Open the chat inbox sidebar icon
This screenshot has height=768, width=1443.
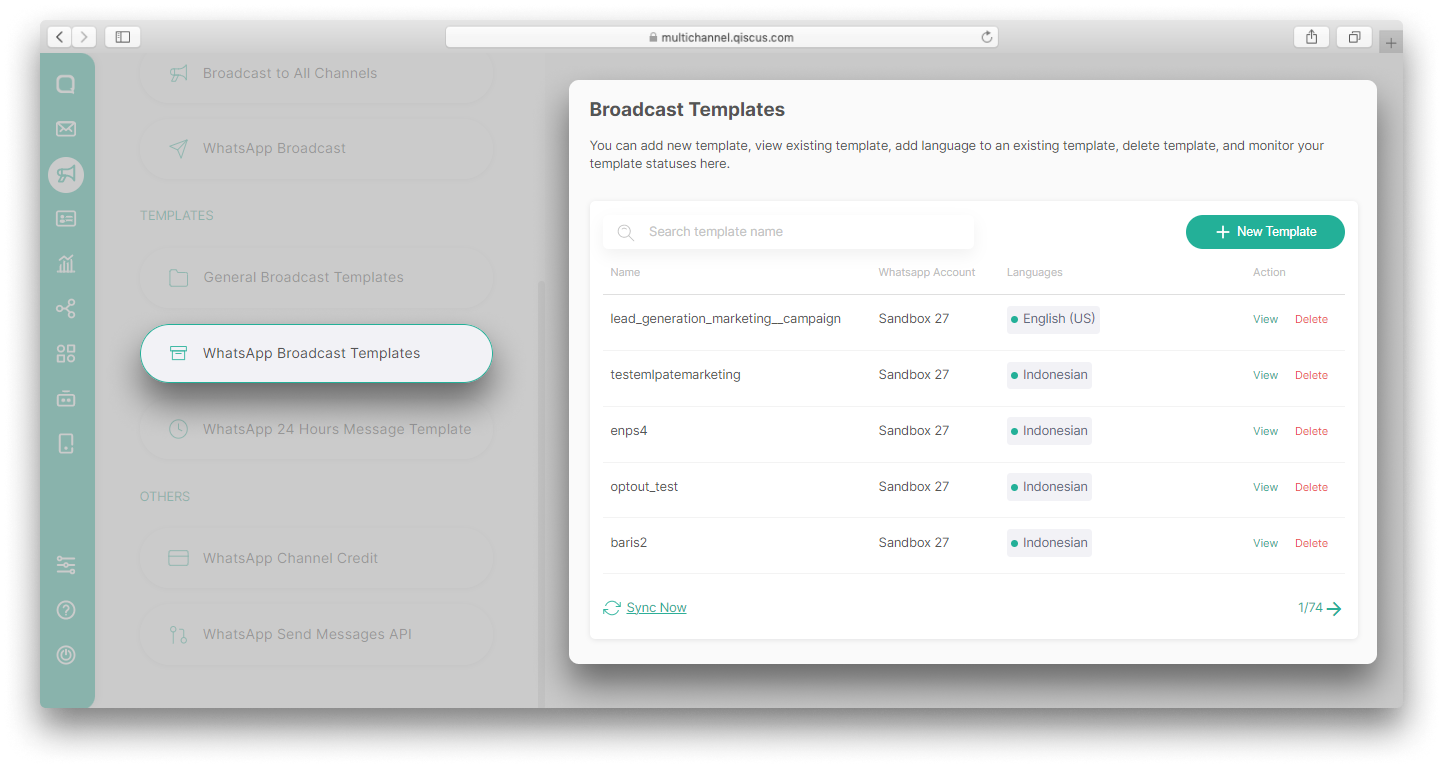click(x=66, y=84)
